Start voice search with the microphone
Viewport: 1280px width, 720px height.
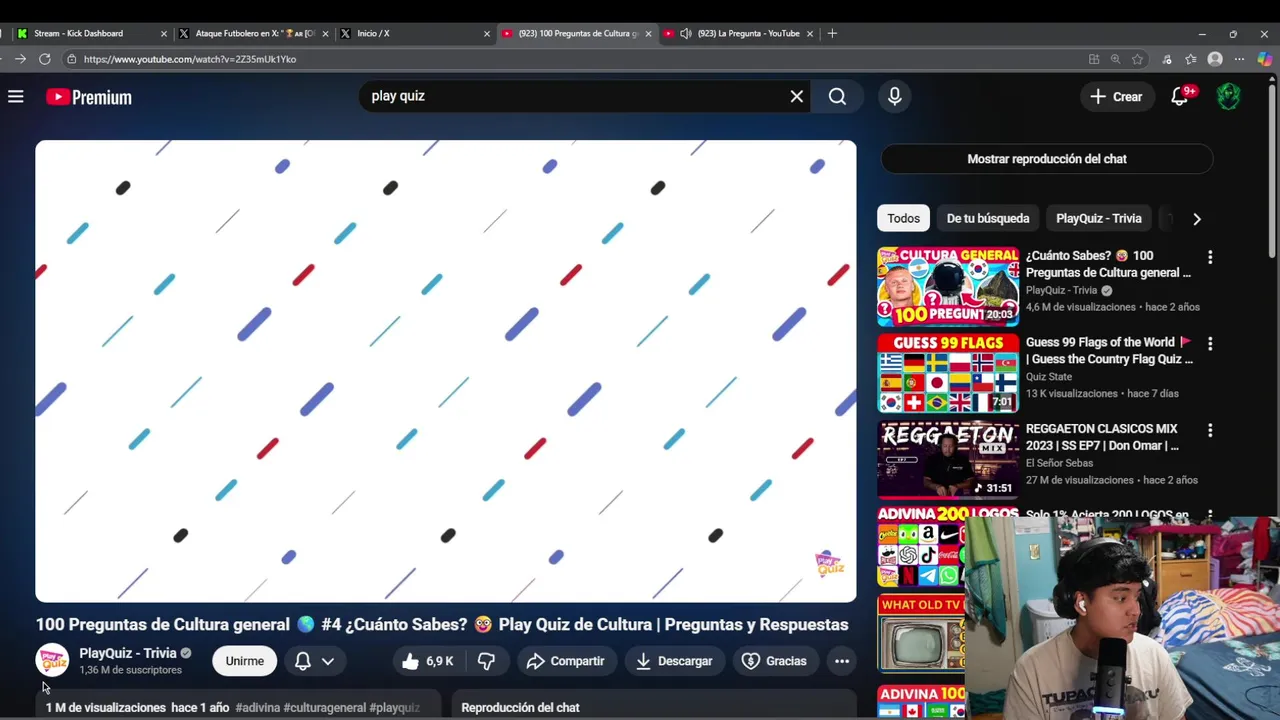point(895,96)
